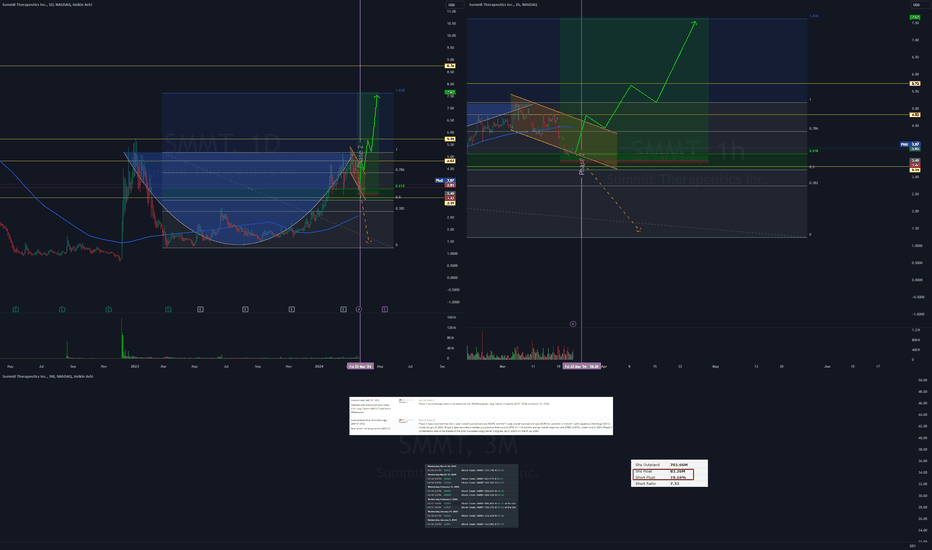Click the 'Jun' label on the 1h time axis
Image resolution: width=932 pixels, height=550 pixels.
[827, 366]
